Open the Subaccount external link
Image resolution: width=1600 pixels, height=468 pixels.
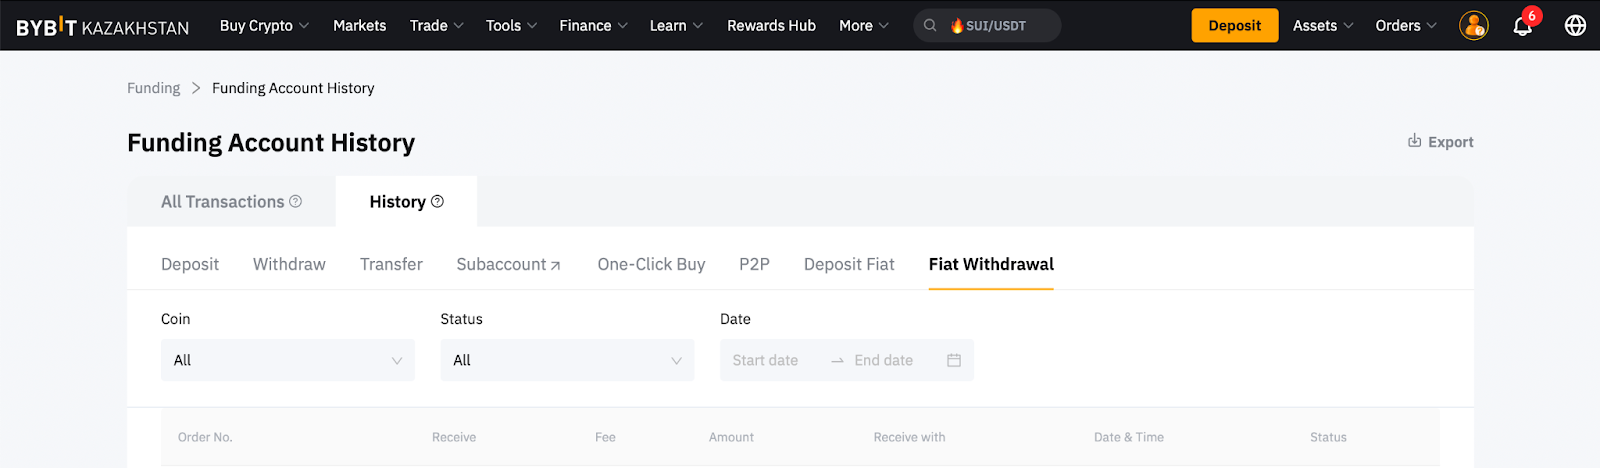(508, 264)
